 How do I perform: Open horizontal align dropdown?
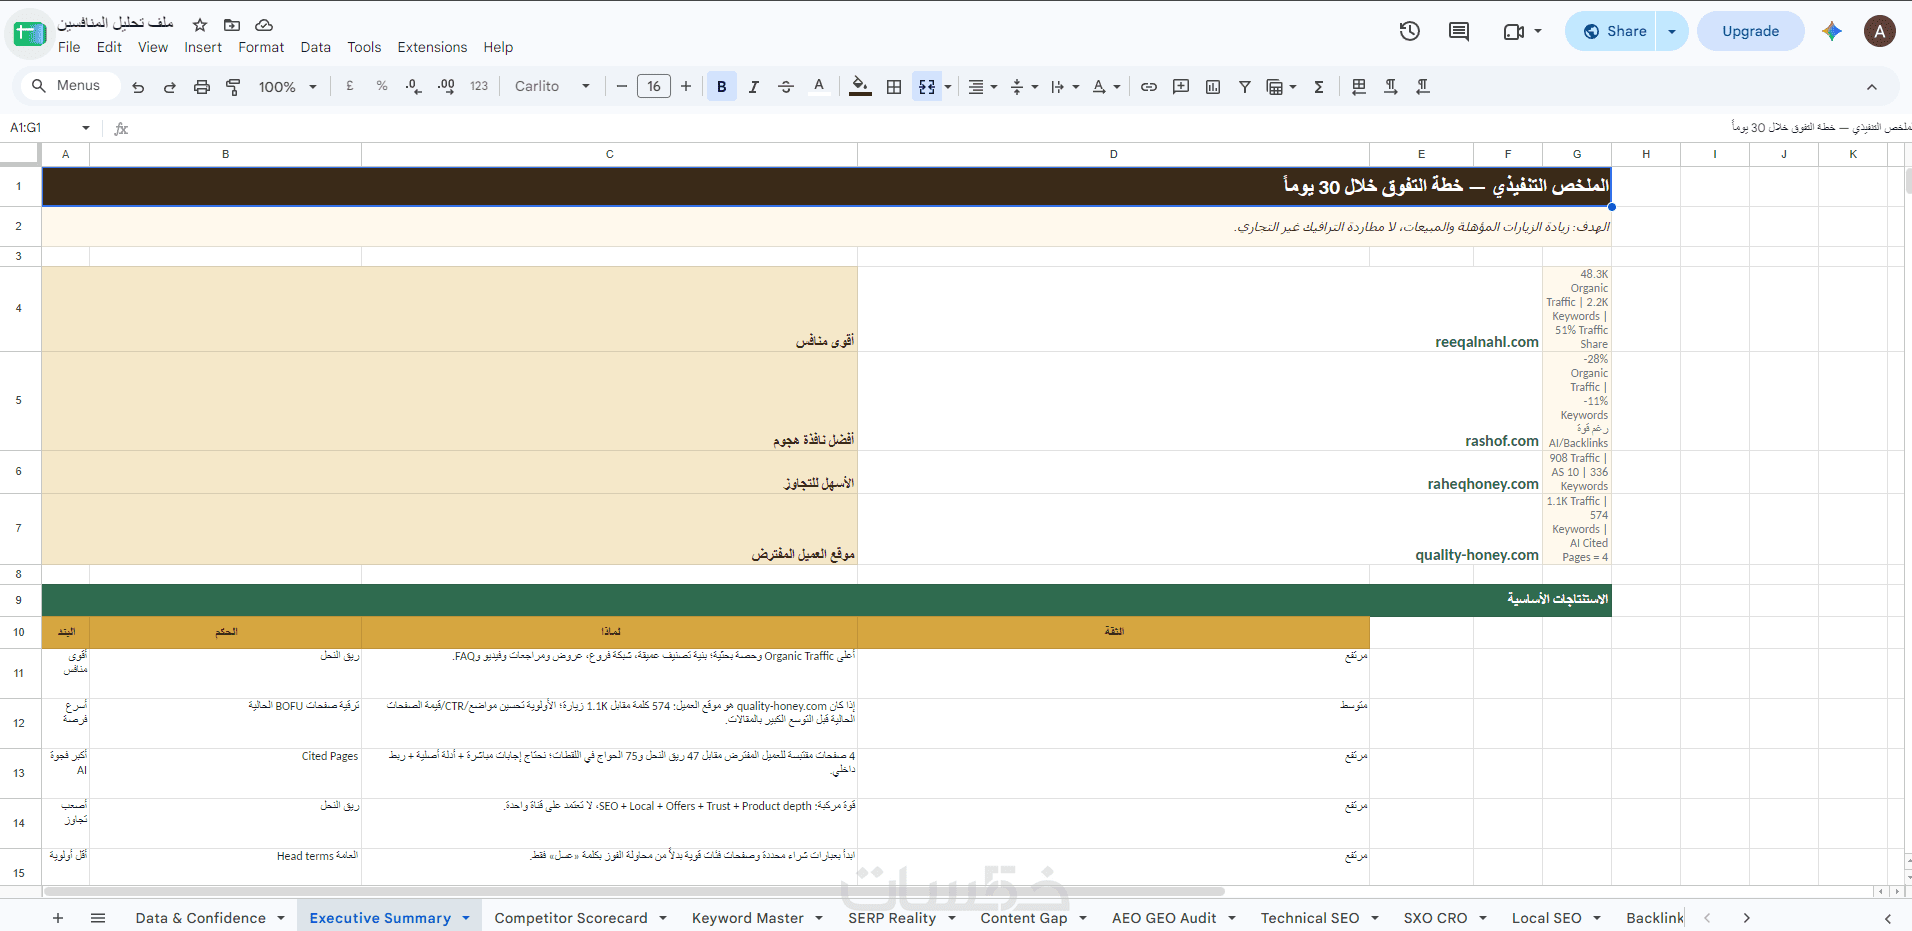tap(983, 87)
